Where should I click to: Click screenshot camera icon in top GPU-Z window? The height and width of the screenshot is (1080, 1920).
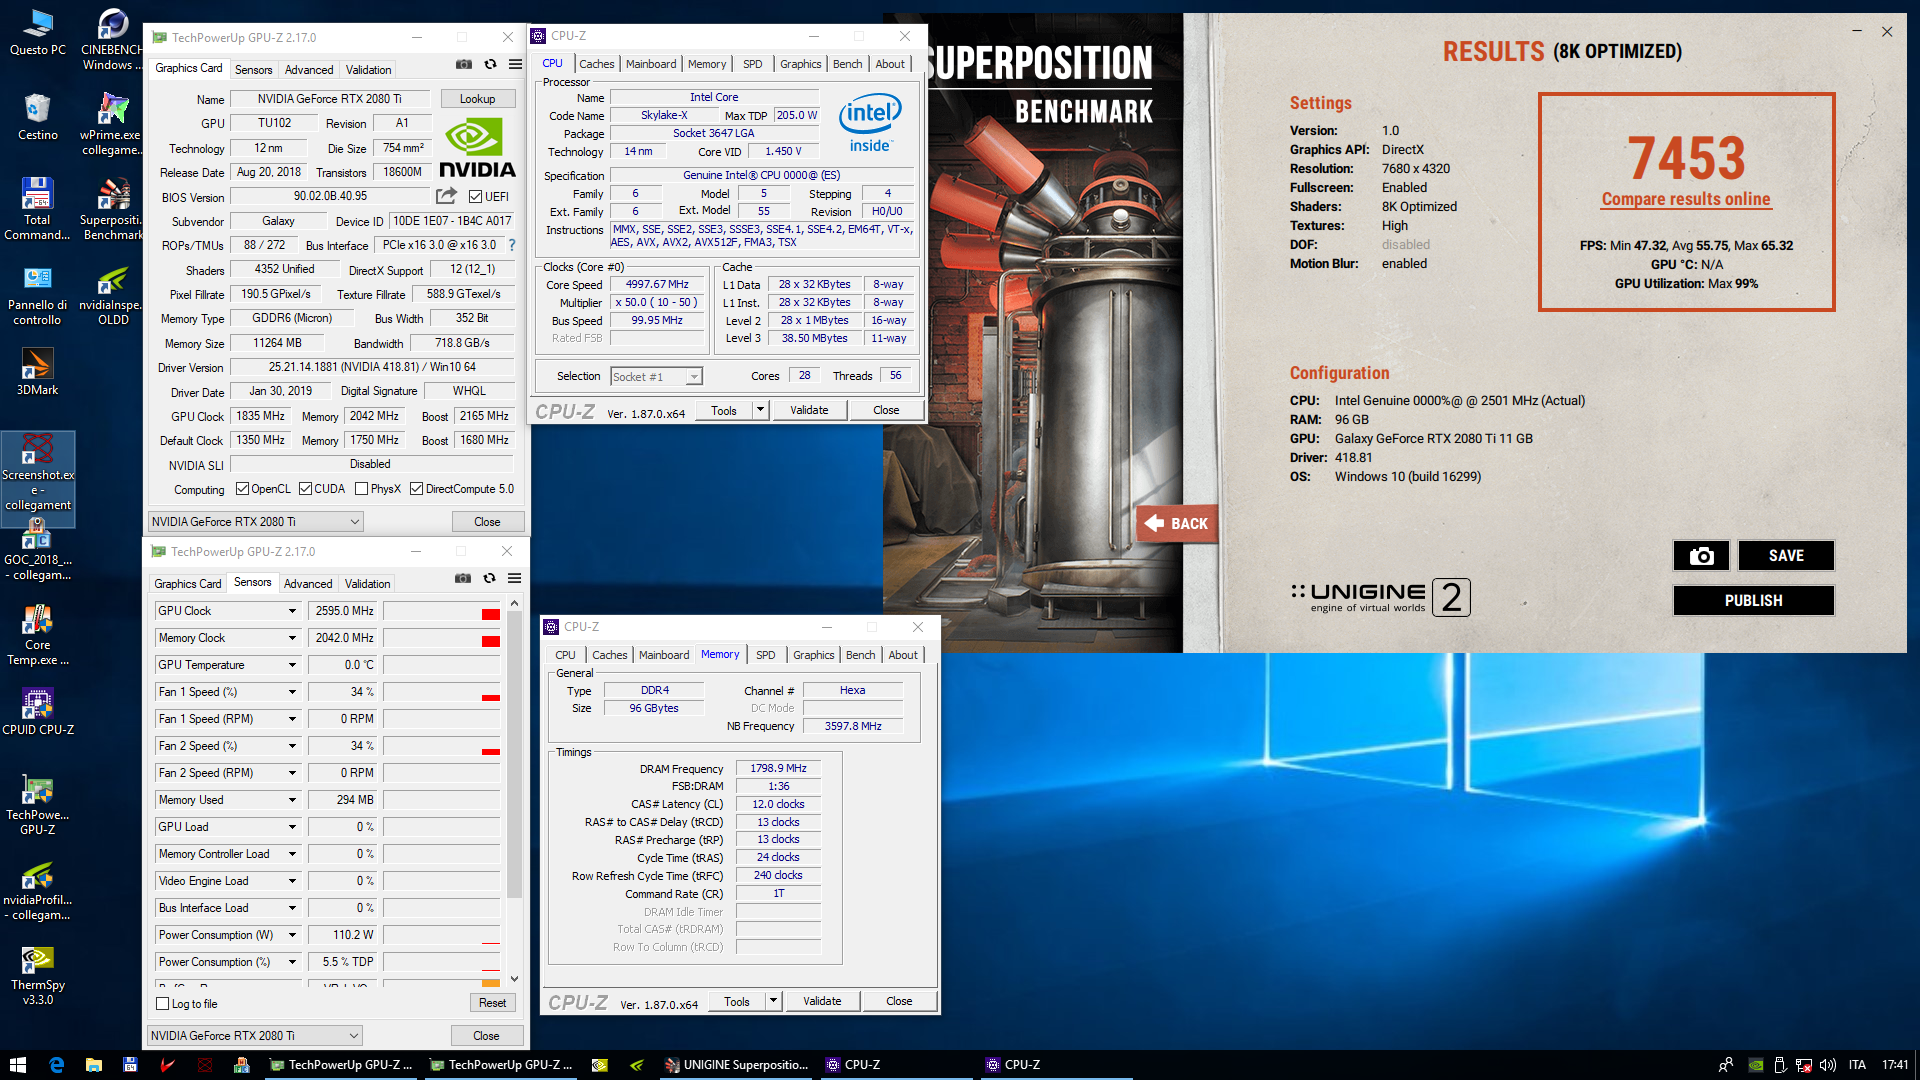point(464,64)
